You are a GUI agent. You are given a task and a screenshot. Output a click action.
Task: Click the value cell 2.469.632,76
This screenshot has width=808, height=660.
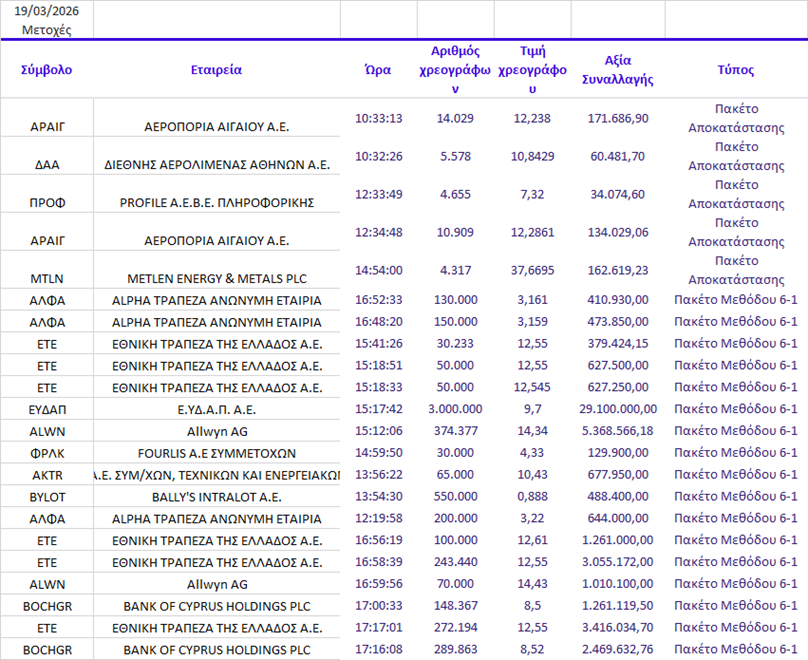point(618,649)
